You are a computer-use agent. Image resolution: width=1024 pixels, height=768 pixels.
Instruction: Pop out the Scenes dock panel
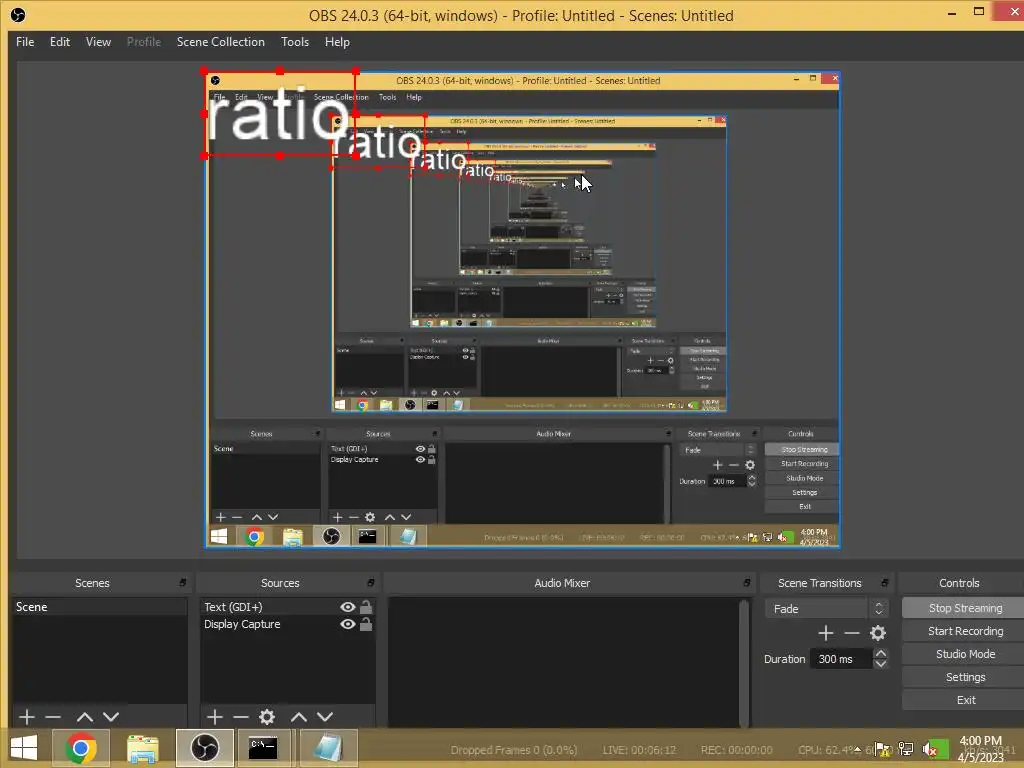pos(182,583)
